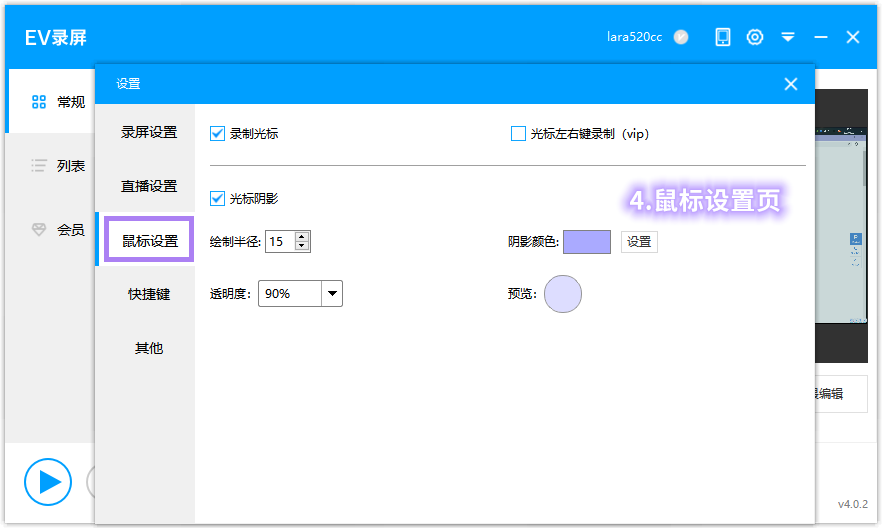
Task: Click the 常规 grid icon in sidebar
Action: coord(39,101)
